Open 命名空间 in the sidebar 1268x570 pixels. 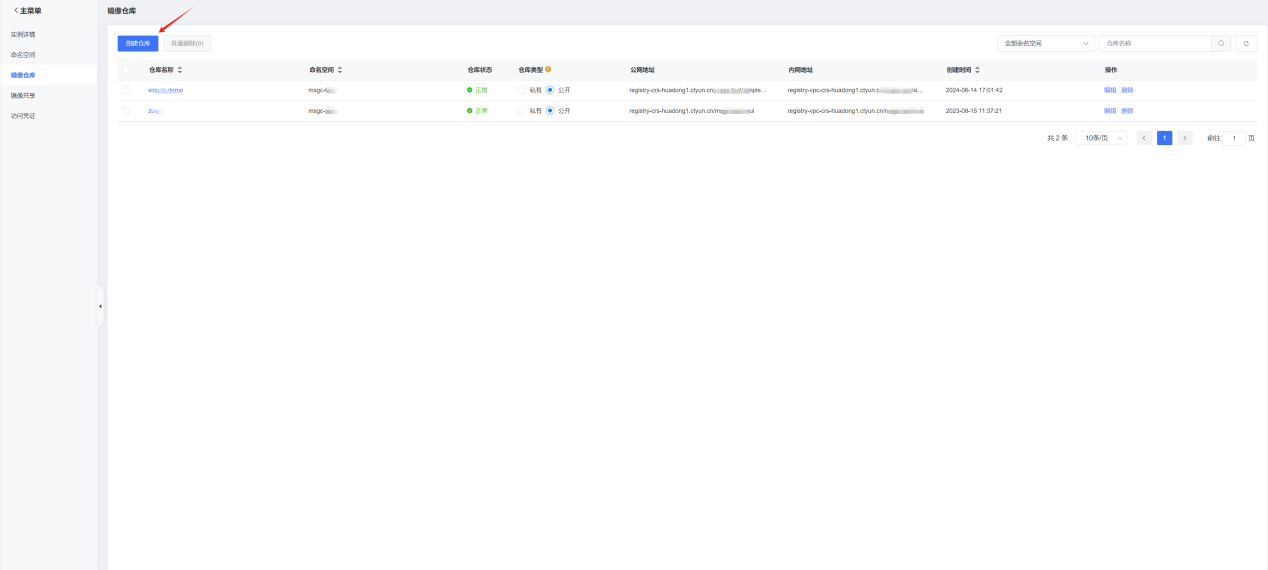[x=23, y=54]
